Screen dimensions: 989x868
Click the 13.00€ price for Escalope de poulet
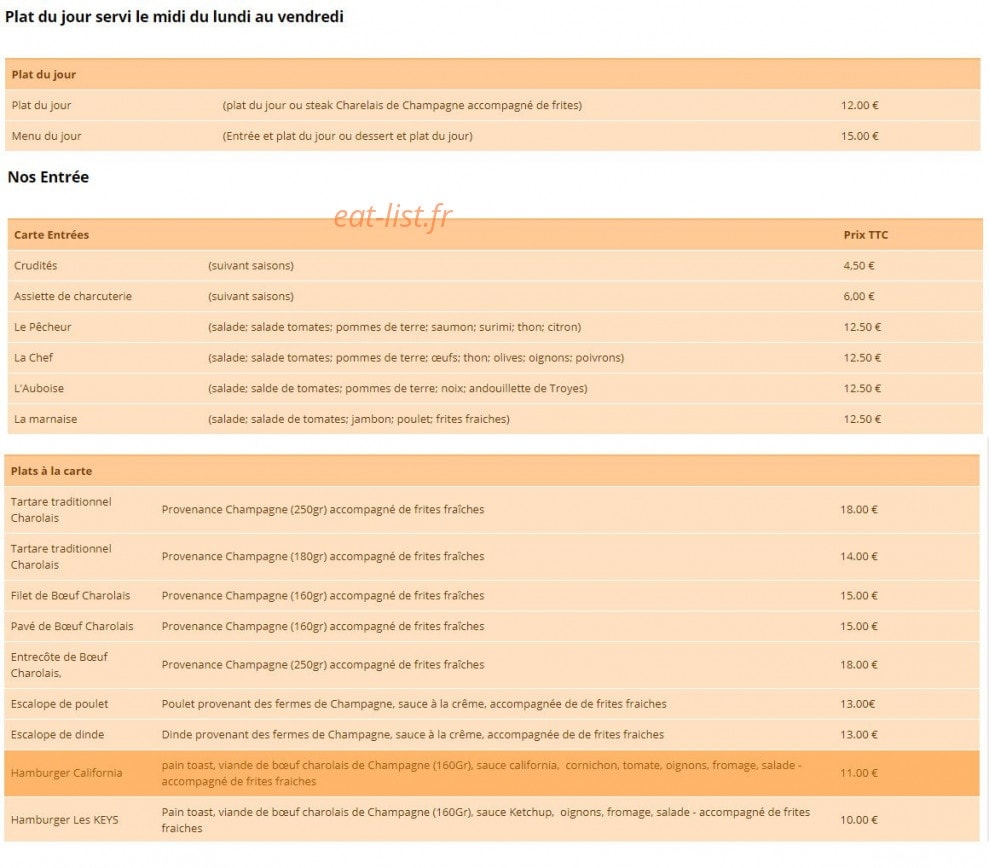pyautogui.click(x=857, y=704)
